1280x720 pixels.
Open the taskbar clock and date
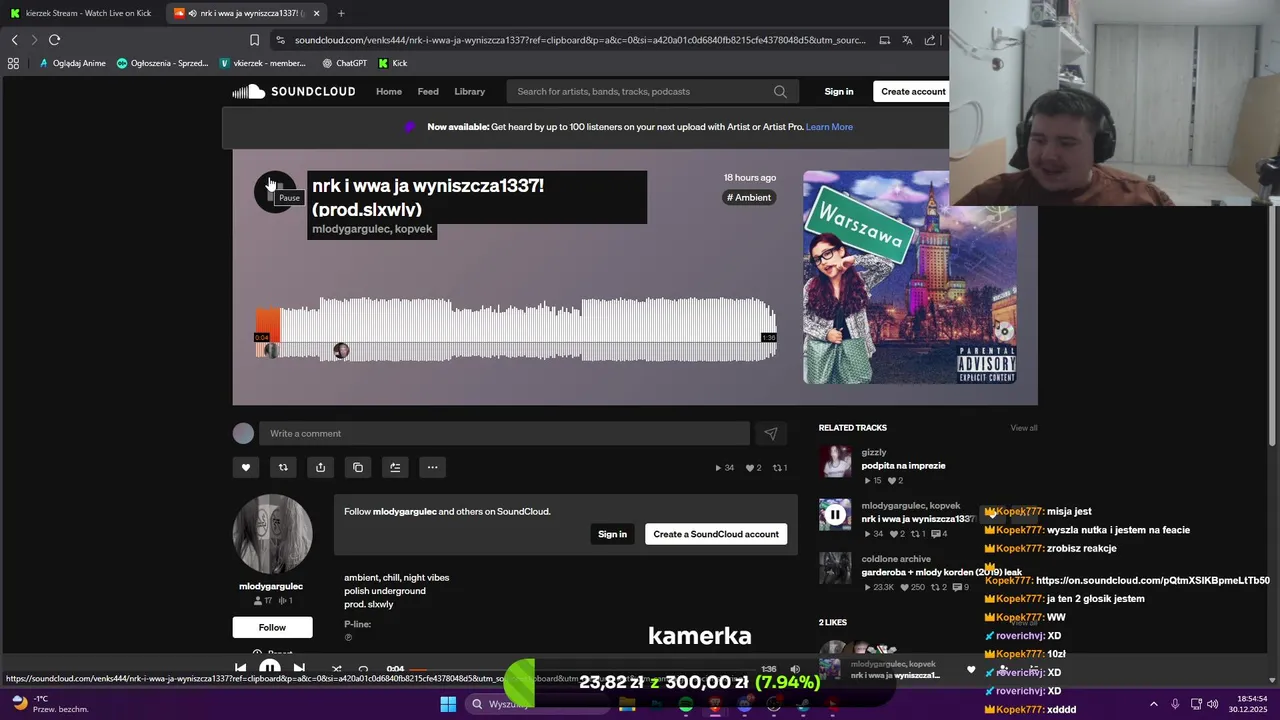1249,704
